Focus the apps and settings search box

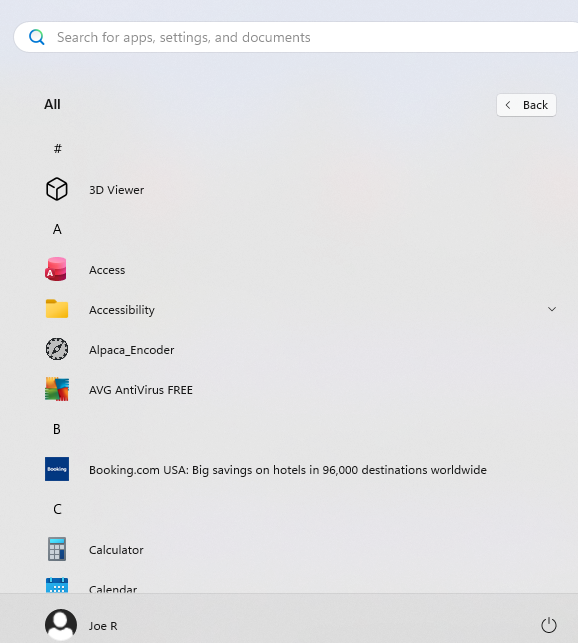295,37
